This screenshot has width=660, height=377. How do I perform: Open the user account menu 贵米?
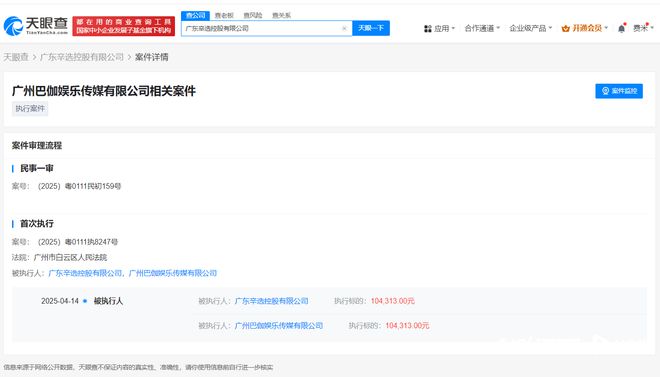pos(643,28)
